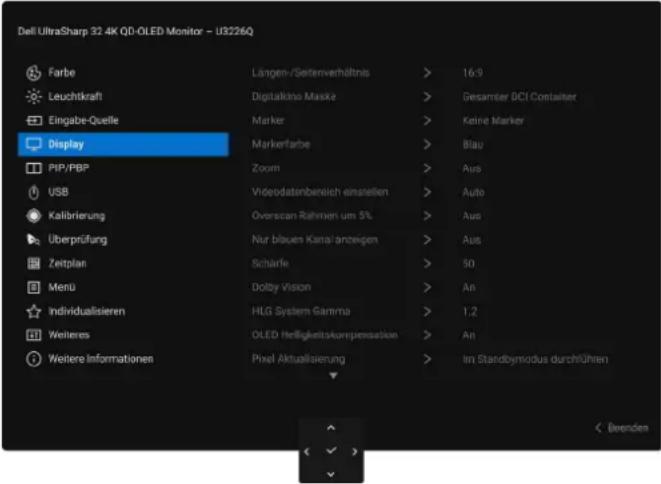Click the PIP/PBP split-screen icon

coord(34,168)
